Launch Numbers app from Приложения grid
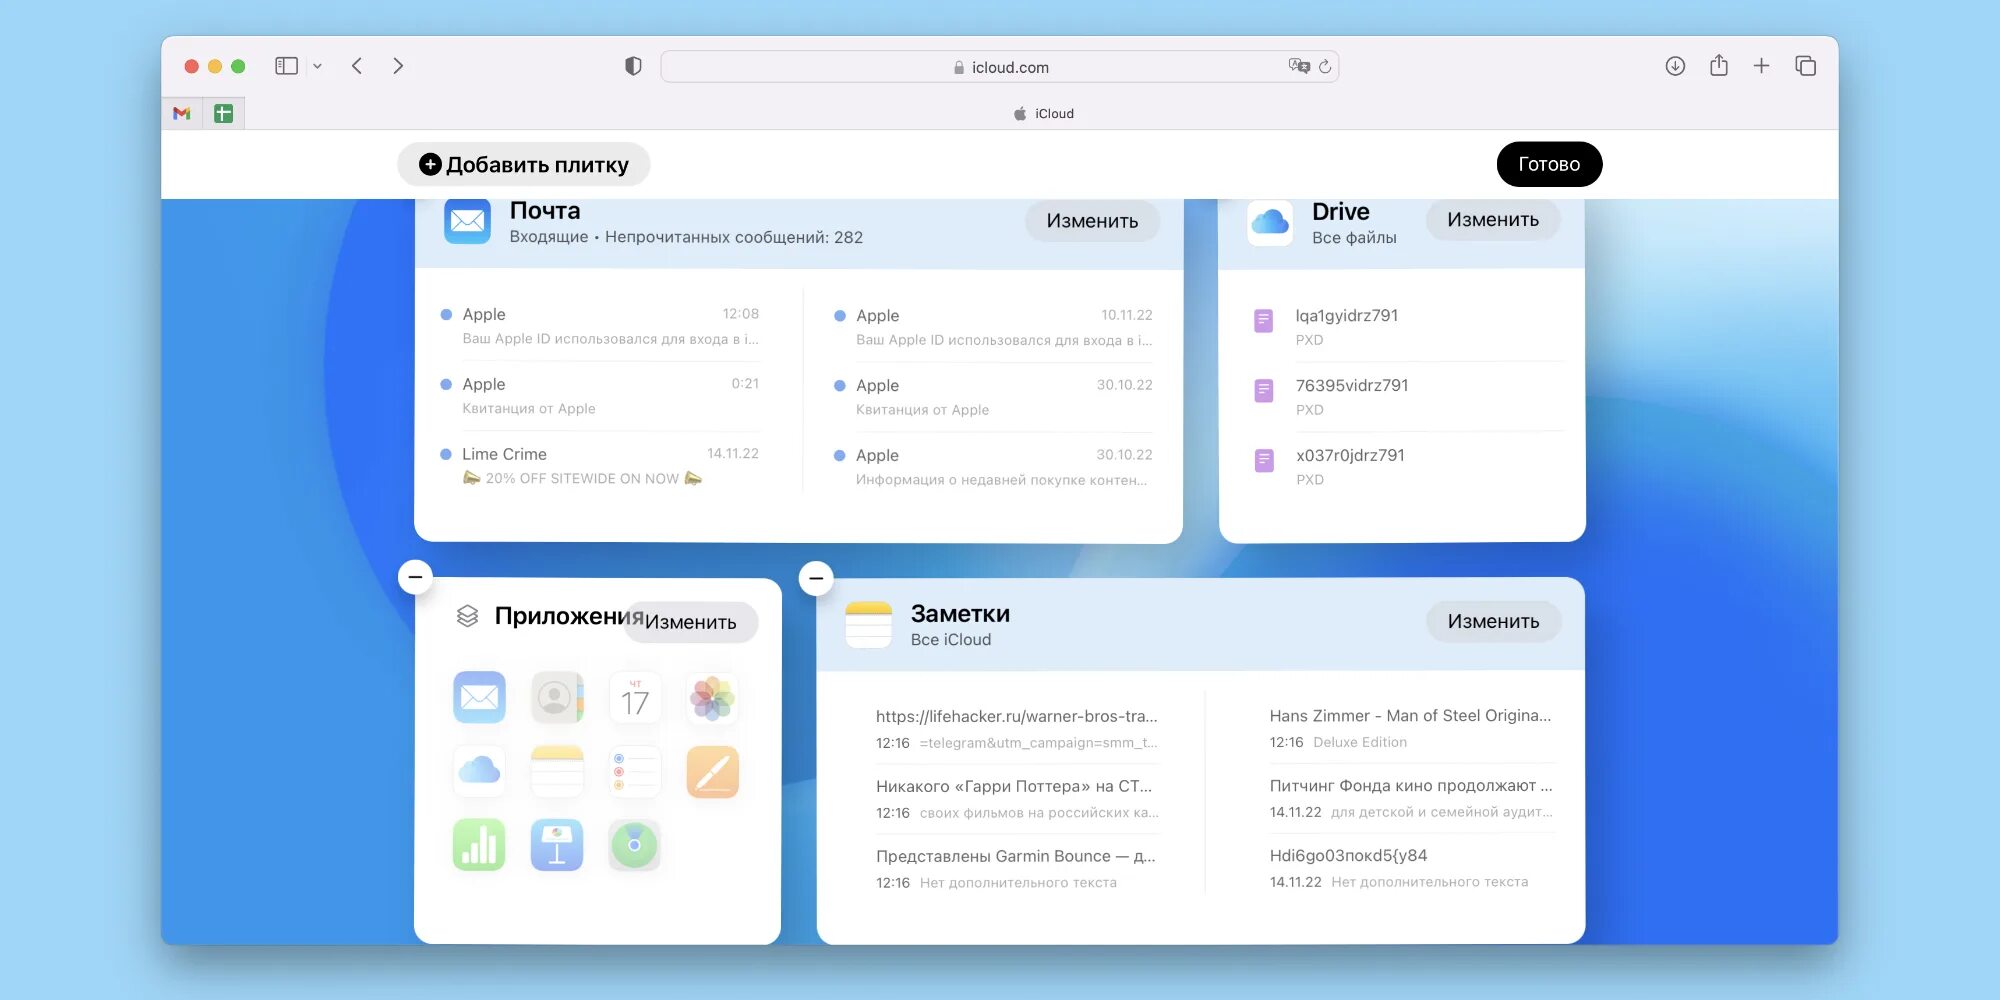The image size is (2000, 1000). click(x=479, y=845)
